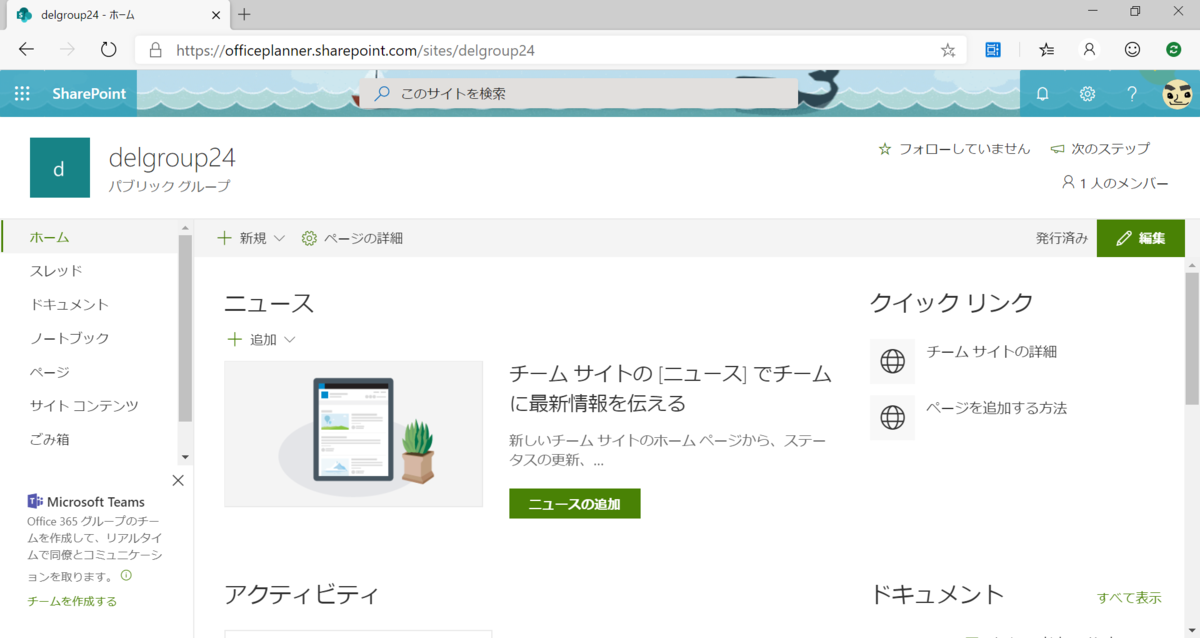Open the favorites list icon

coord(1046,50)
